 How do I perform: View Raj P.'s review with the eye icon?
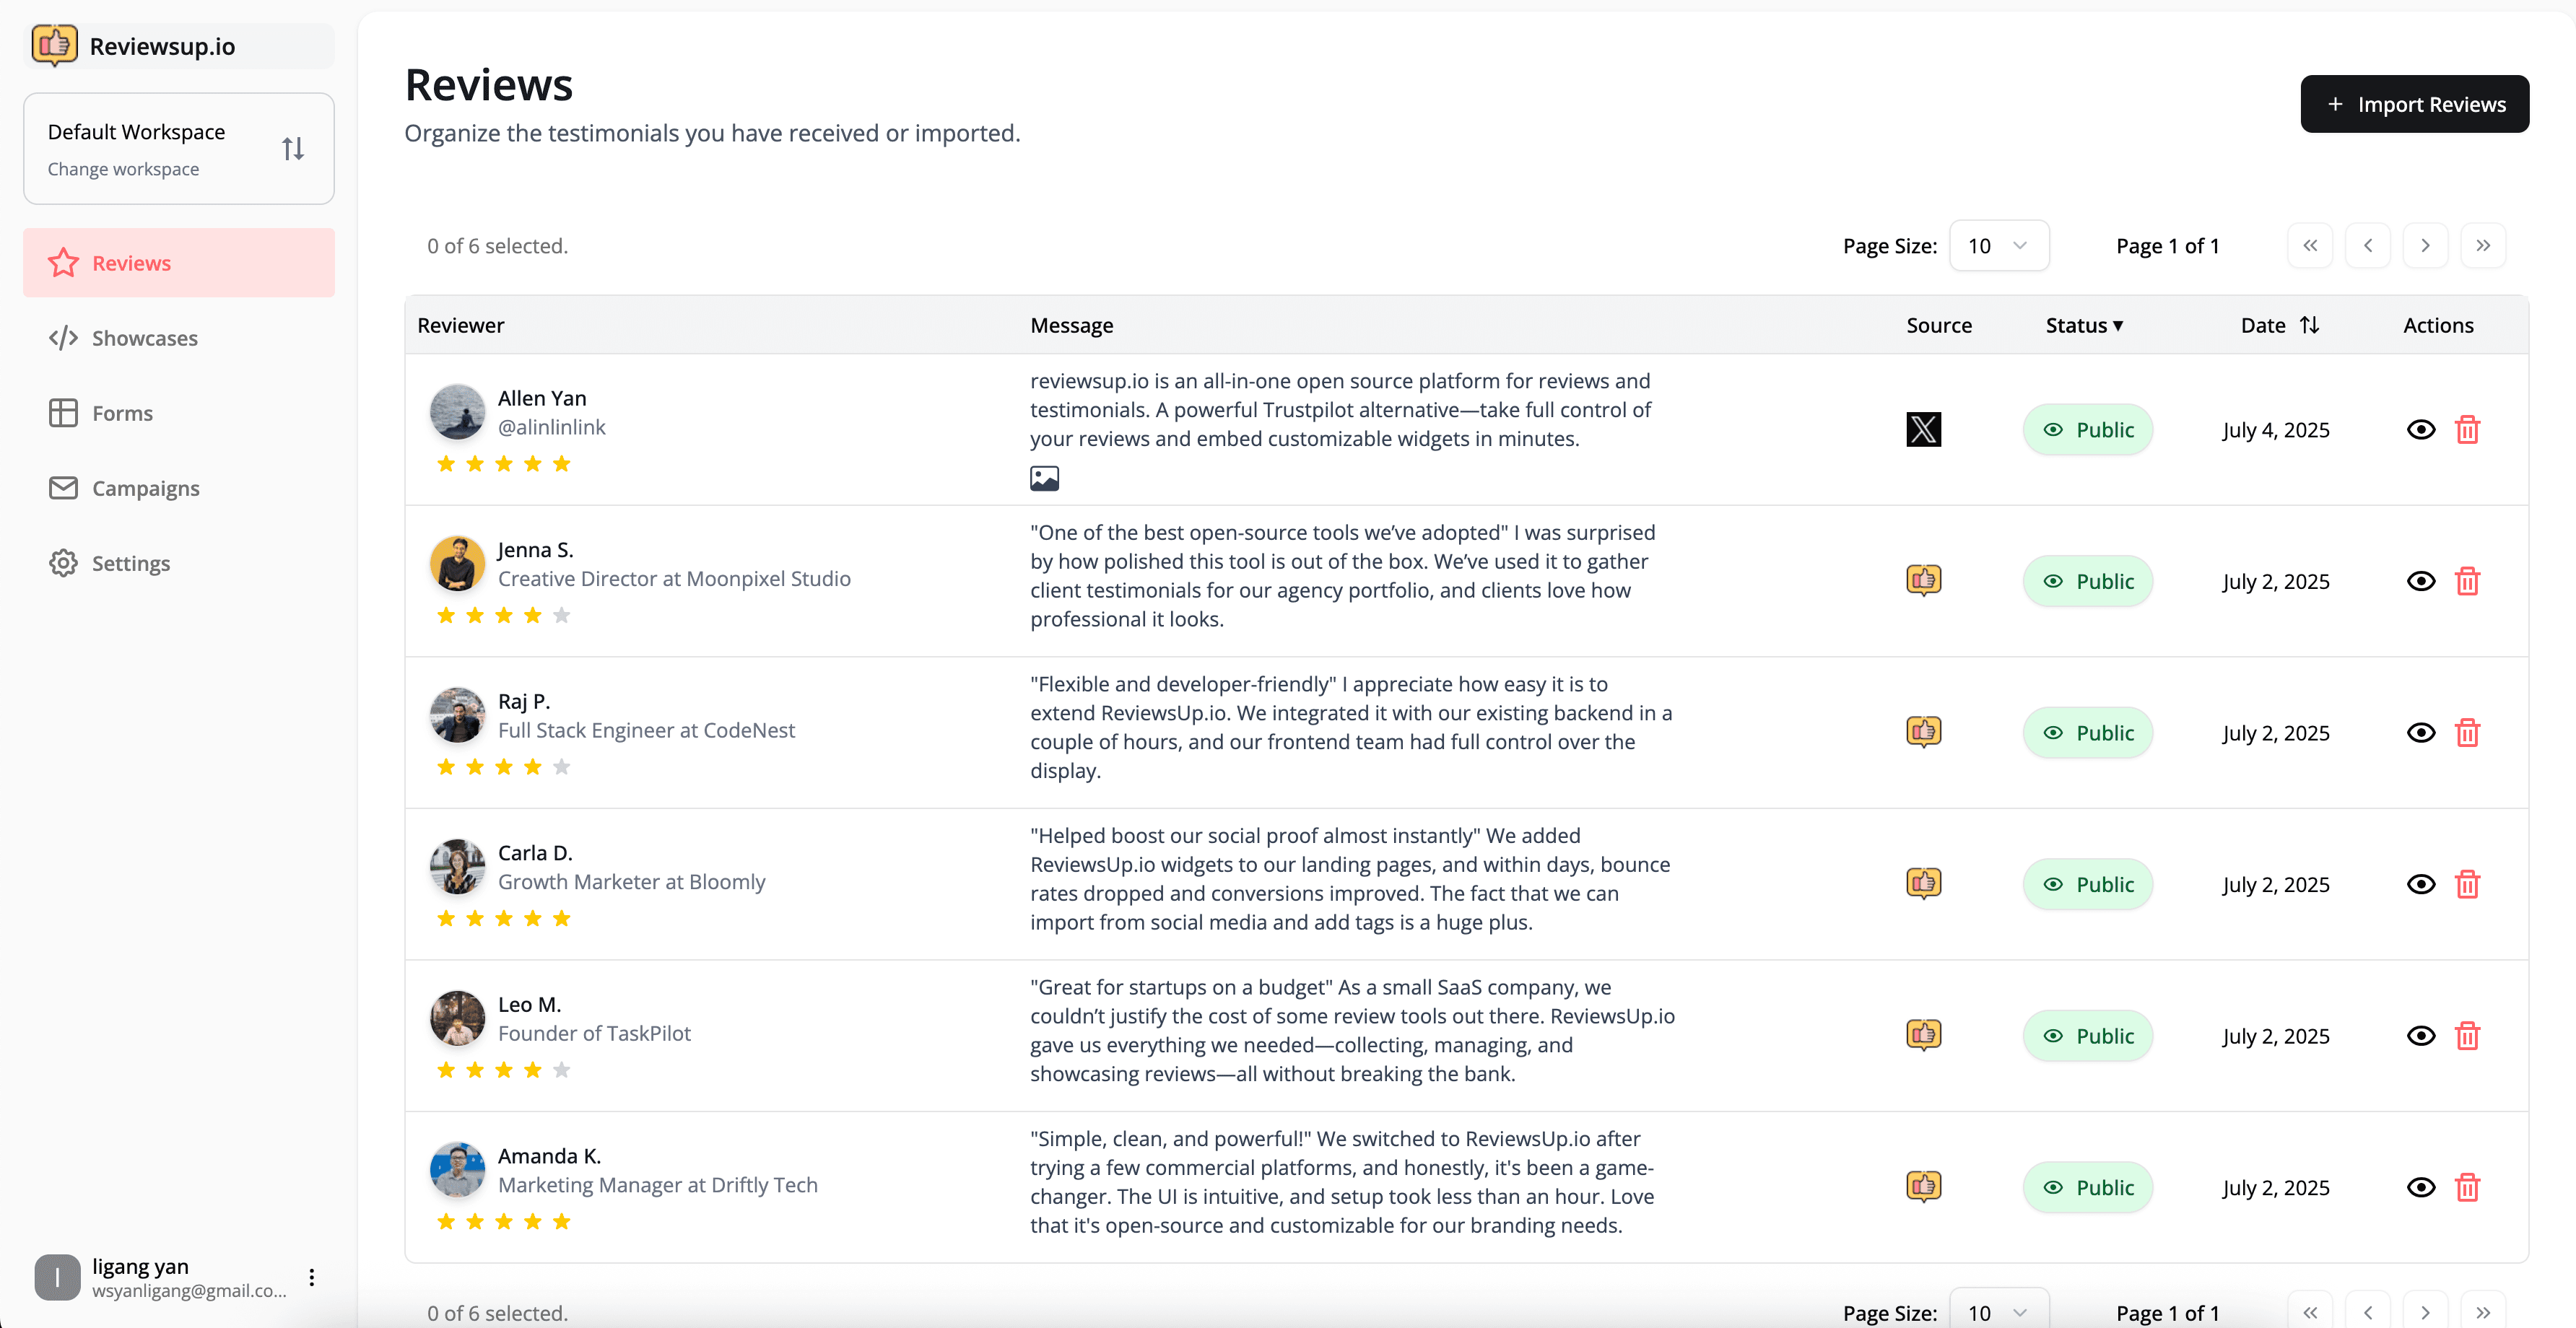[x=2420, y=732]
